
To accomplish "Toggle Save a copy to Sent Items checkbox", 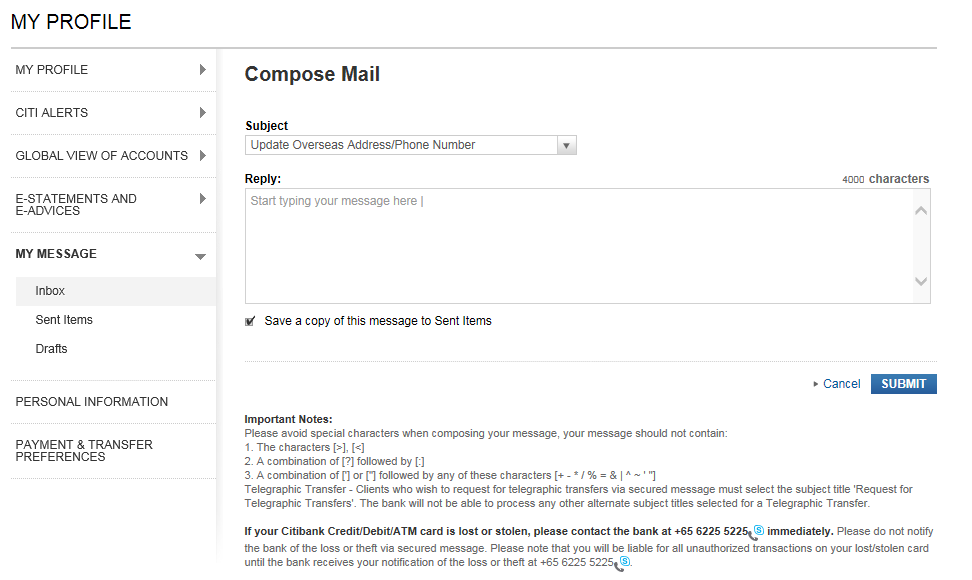I will point(250,322).
